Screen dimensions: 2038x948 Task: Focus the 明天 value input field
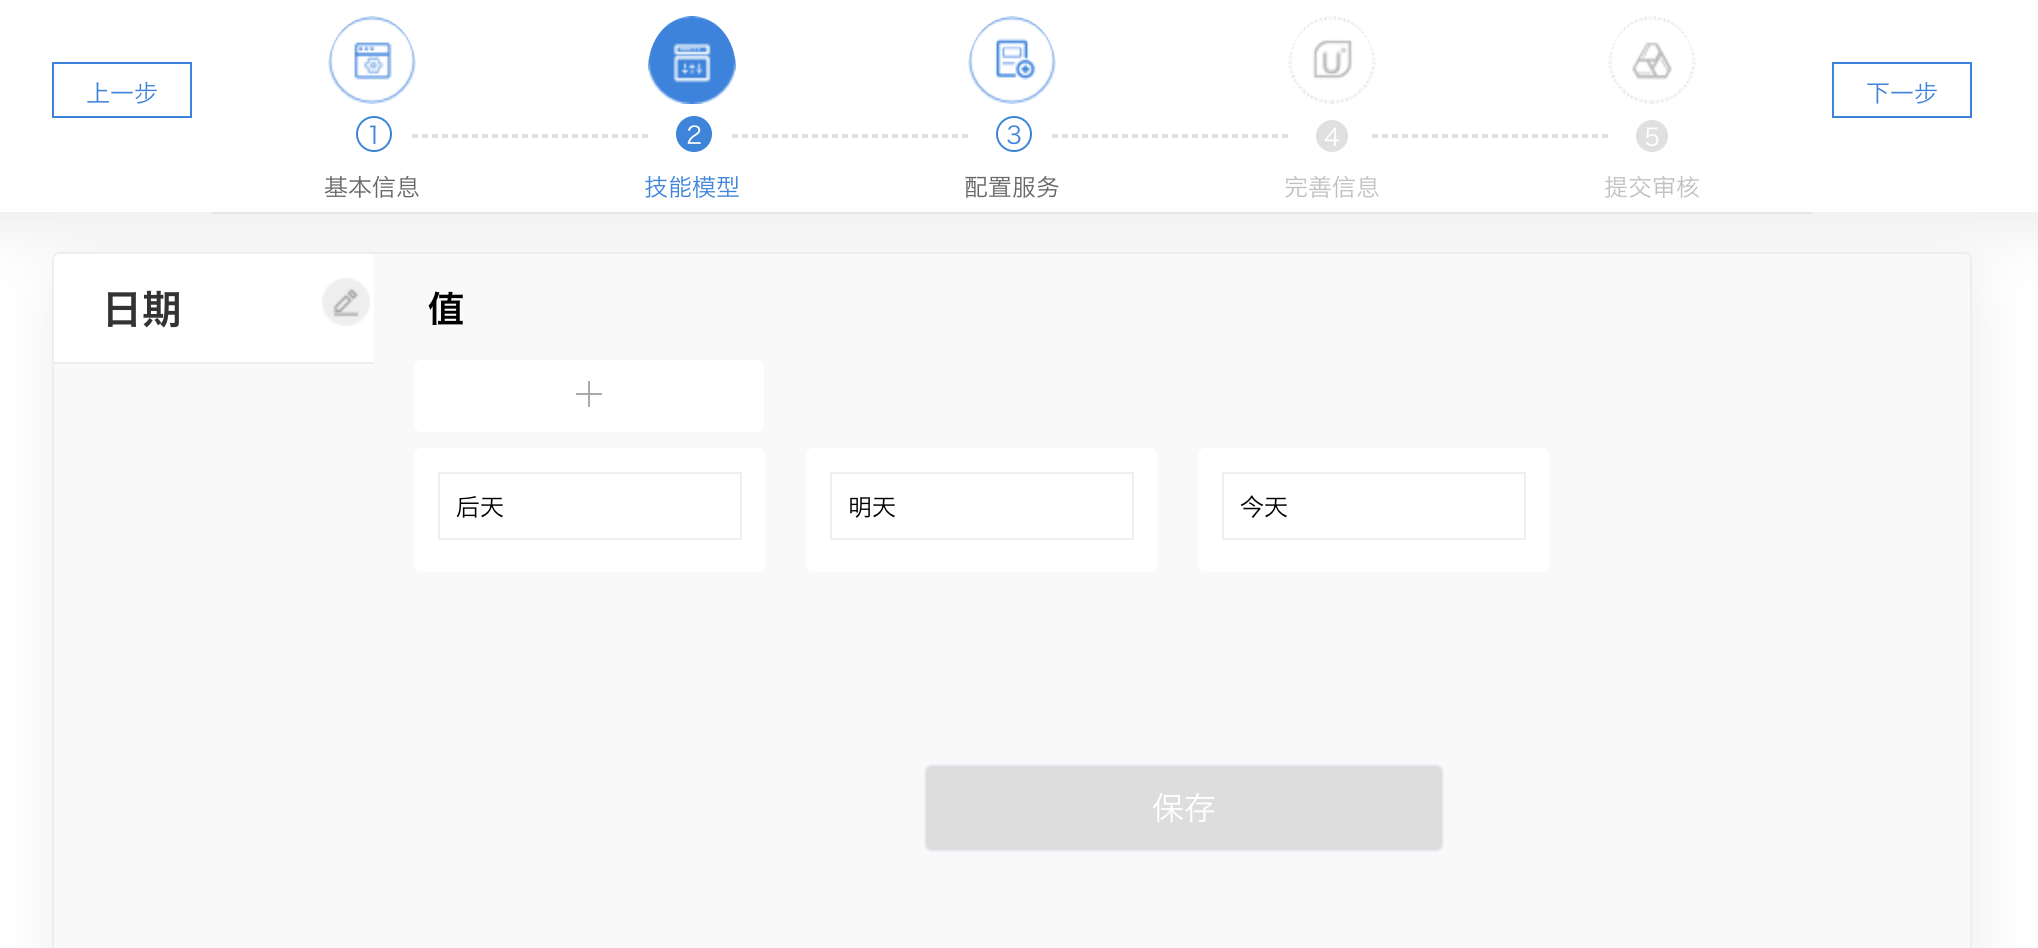tap(982, 507)
